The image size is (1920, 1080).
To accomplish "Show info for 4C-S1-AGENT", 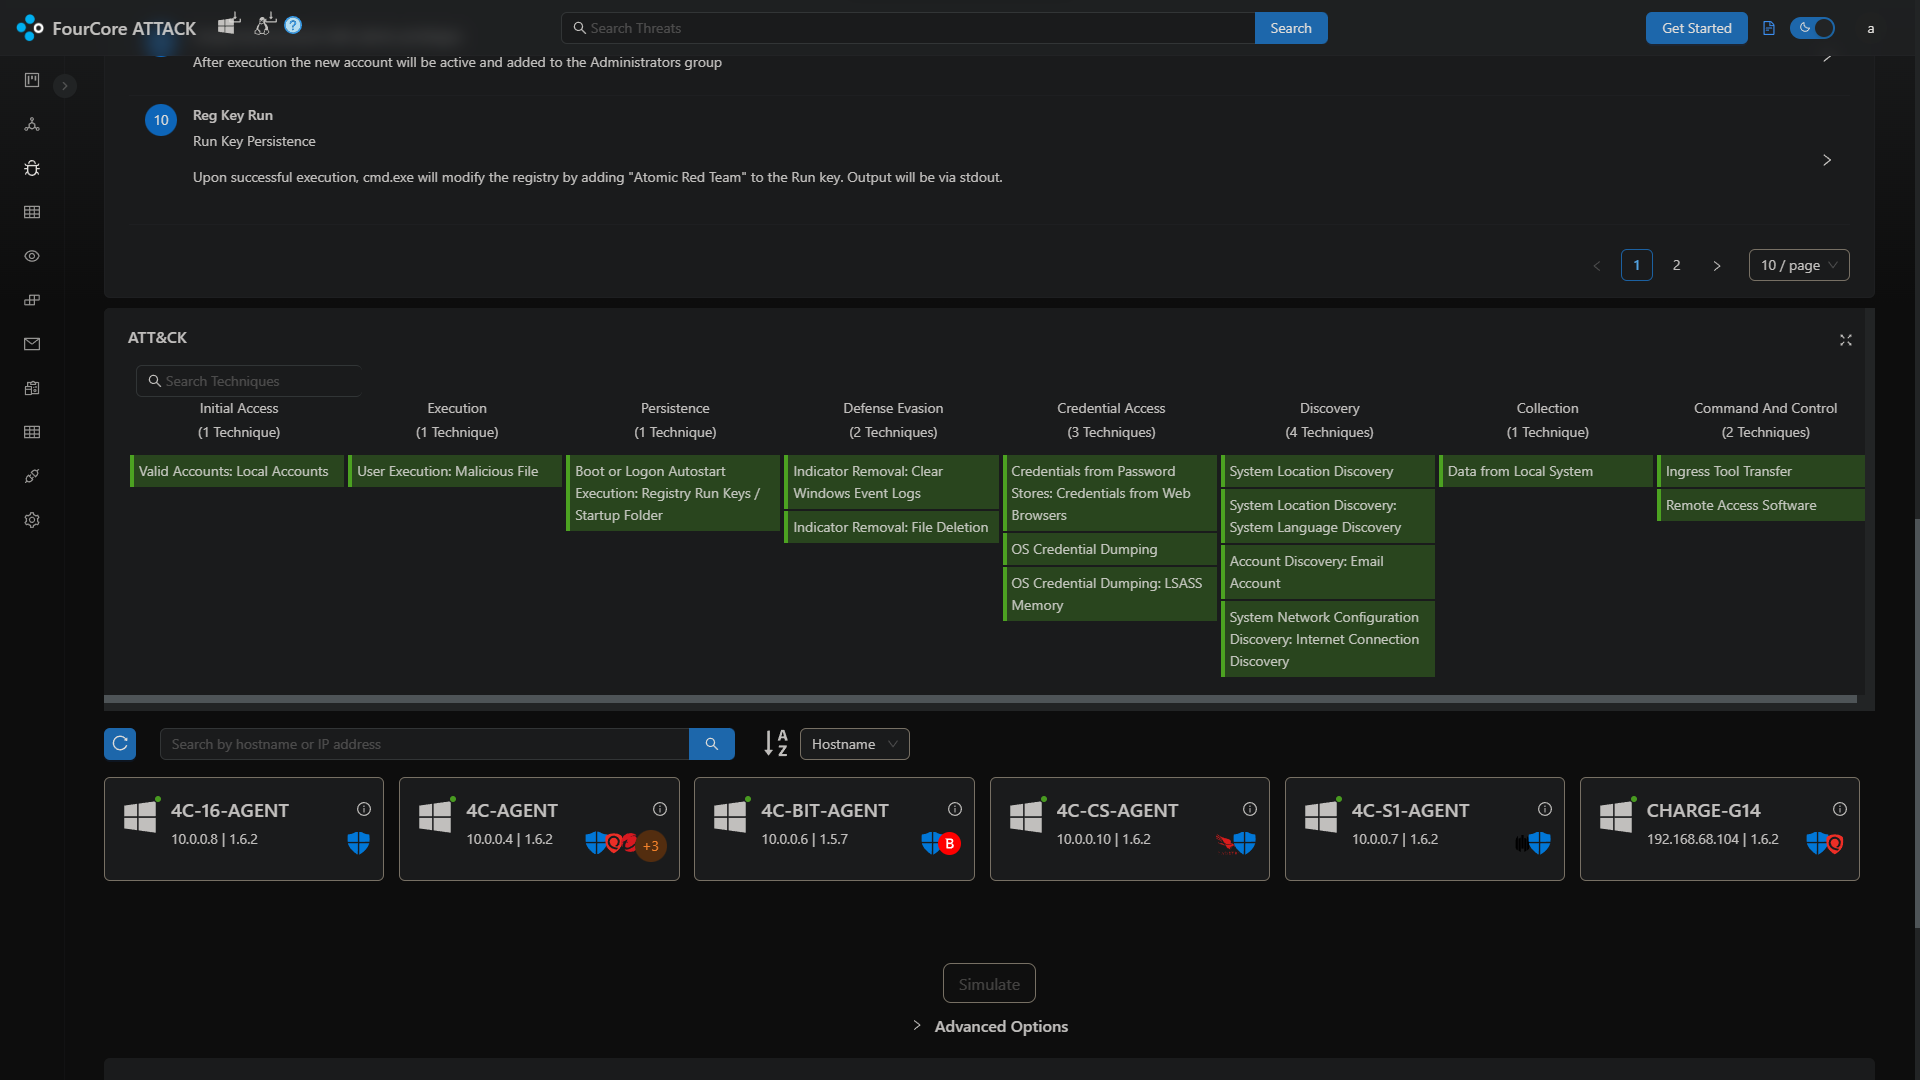I will pos(1545,809).
